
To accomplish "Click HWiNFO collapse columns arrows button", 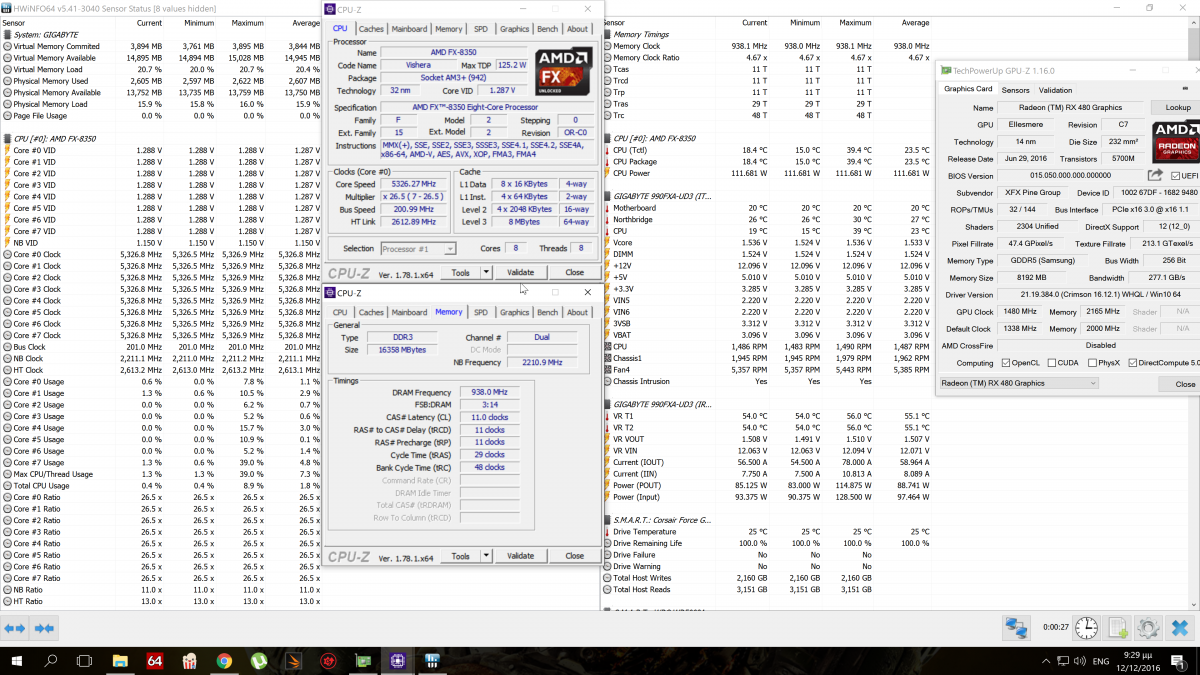I will 43,628.
